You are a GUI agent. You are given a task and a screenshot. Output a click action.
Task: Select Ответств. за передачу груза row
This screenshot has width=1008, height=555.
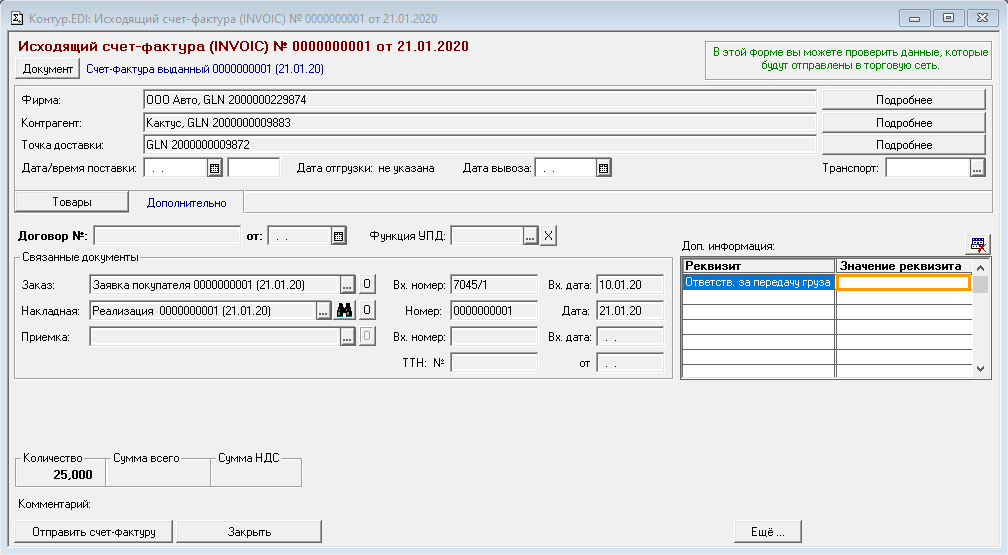(758, 283)
